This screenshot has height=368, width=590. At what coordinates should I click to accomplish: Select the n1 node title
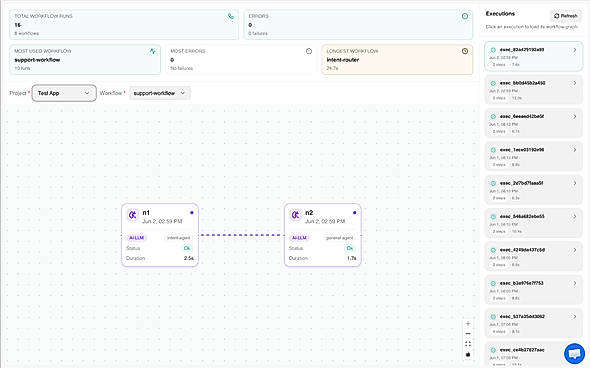(146, 213)
